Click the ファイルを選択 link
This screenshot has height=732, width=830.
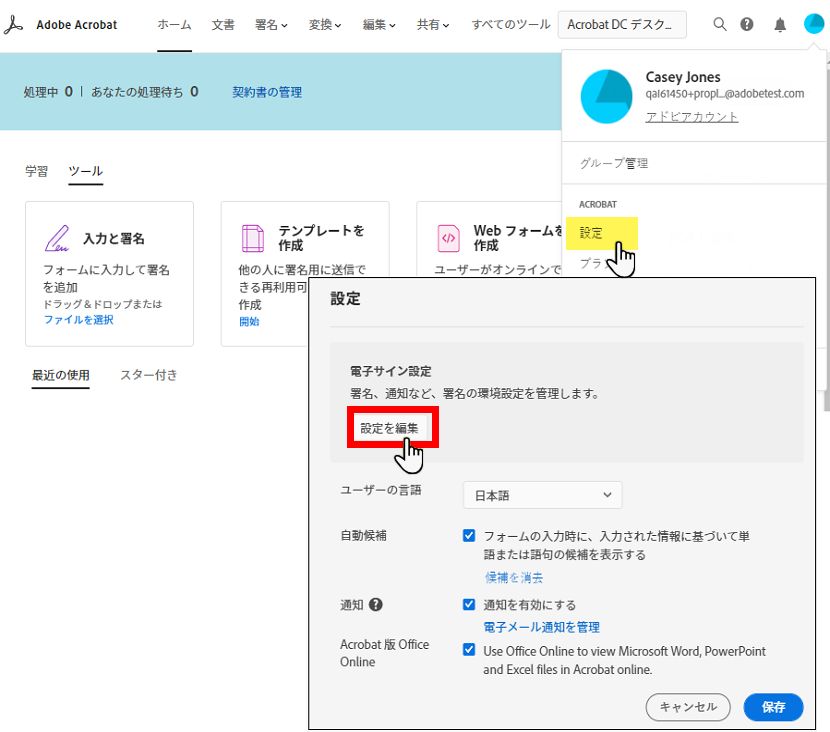(x=78, y=320)
